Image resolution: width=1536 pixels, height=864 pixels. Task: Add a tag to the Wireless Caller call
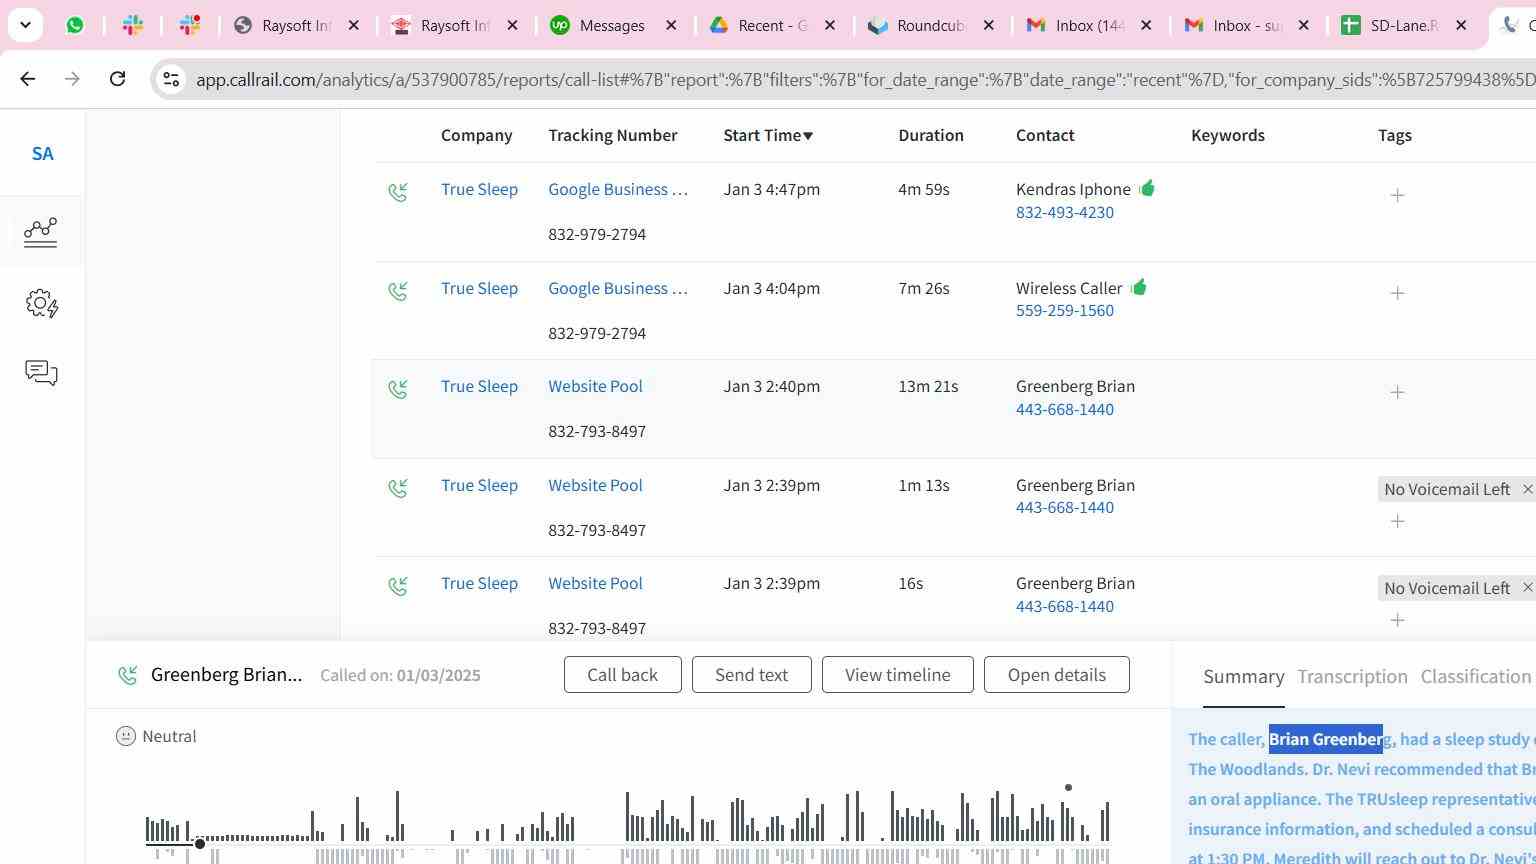coord(1397,293)
